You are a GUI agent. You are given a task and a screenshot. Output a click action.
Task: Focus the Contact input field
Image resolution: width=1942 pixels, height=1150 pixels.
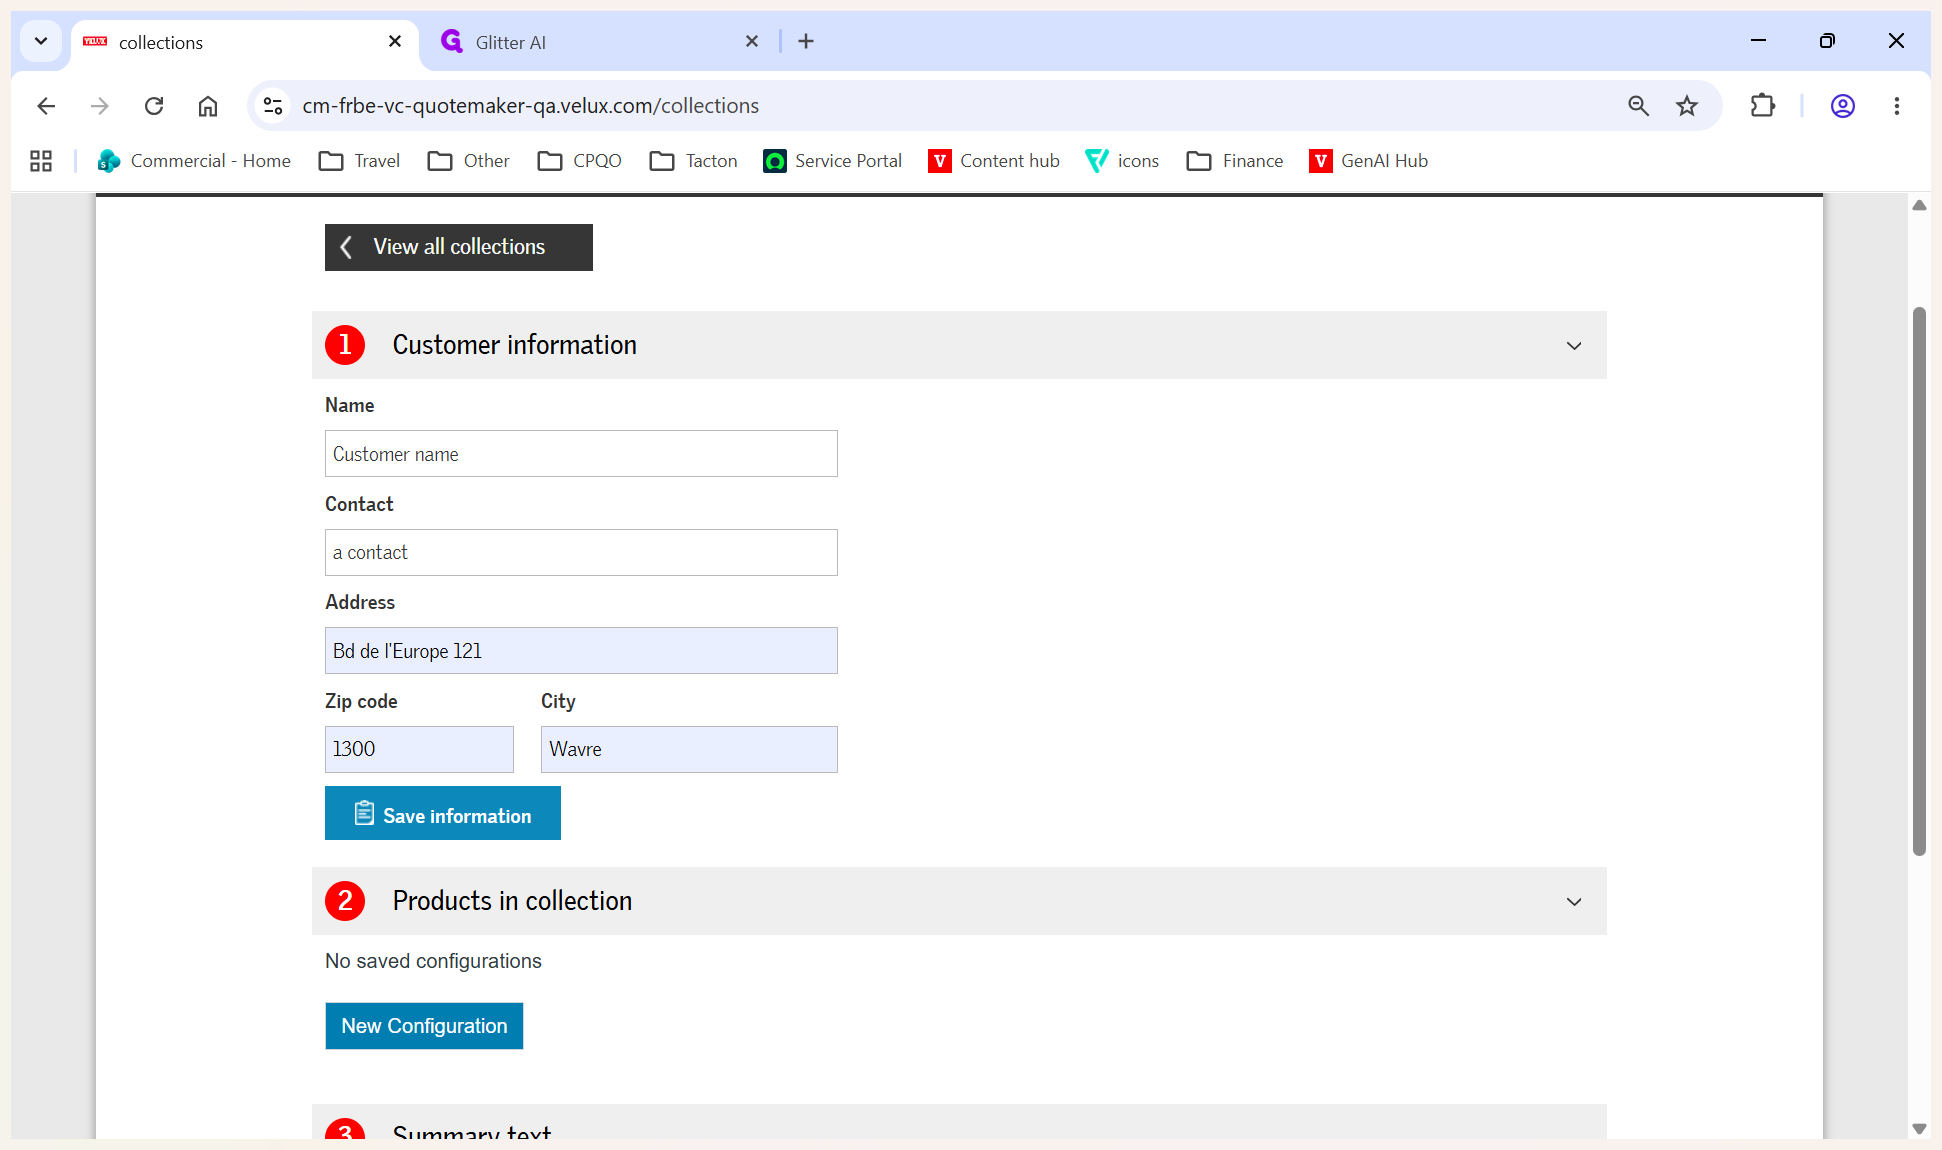tap(581, 552)
